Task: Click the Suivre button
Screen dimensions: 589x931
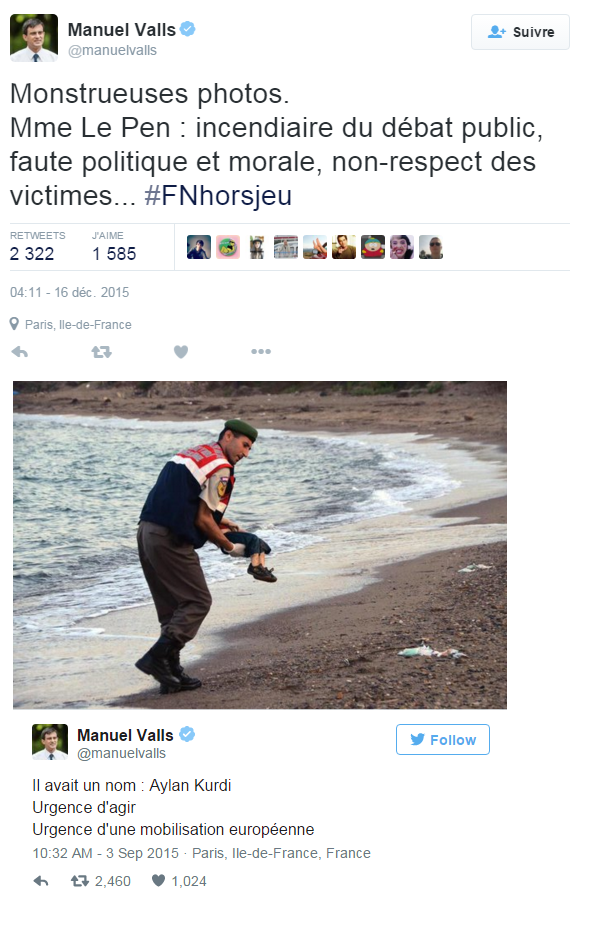Action: click(520, 32)
